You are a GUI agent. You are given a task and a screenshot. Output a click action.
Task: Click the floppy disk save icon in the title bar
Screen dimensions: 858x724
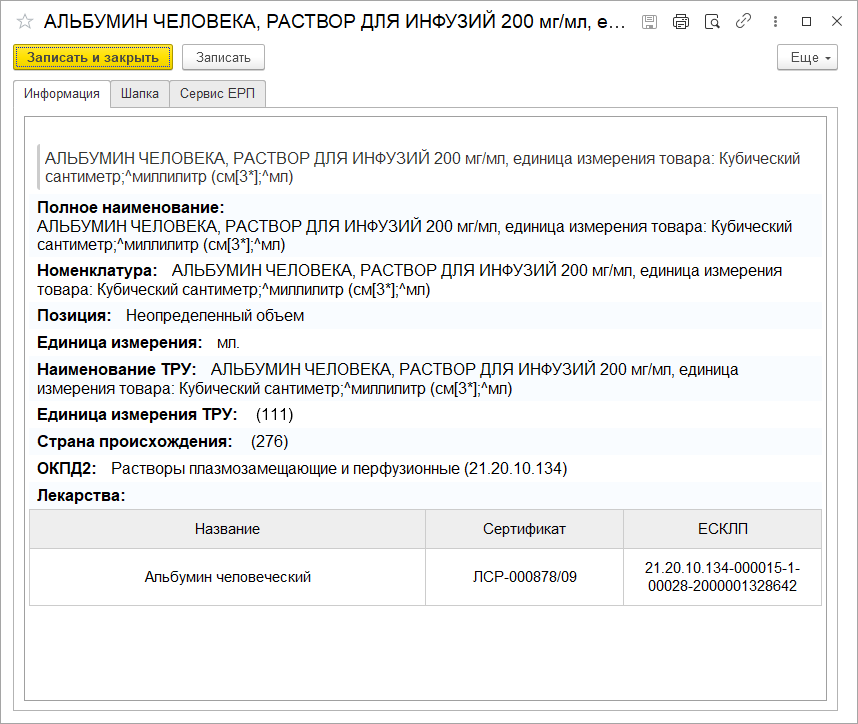[x=650, y=22]
